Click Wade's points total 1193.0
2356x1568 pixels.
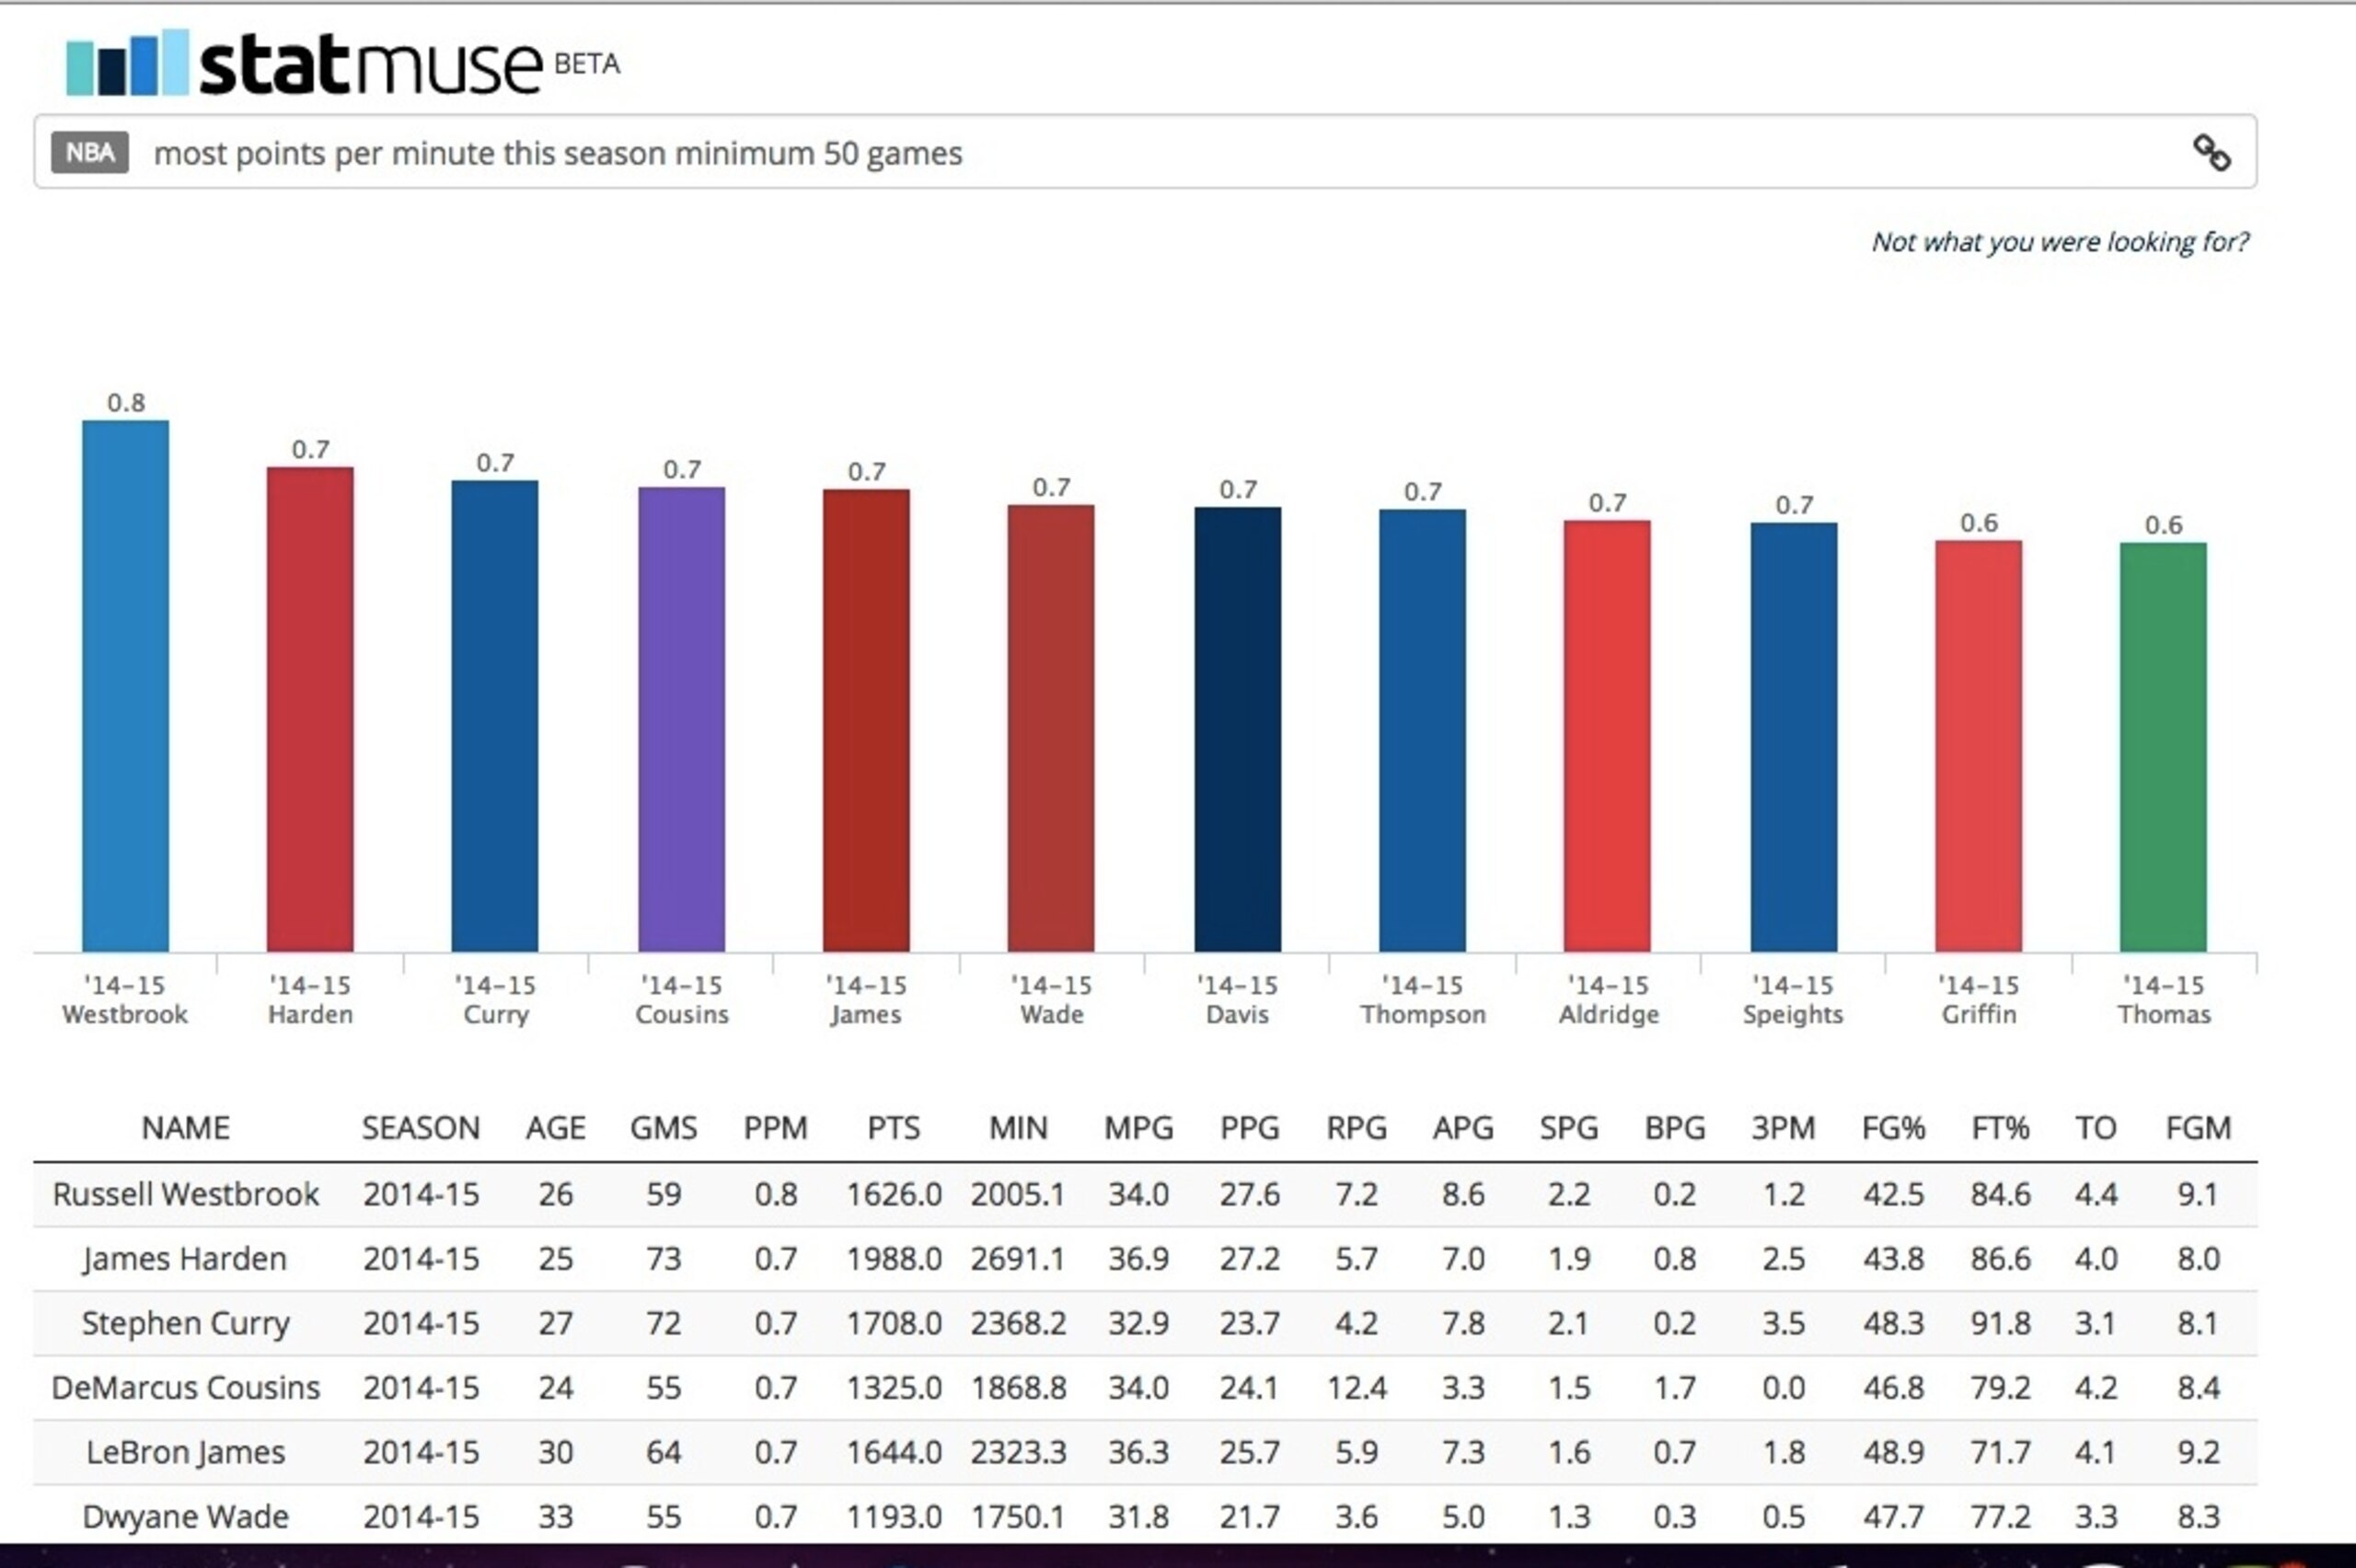click(894, 1517)
